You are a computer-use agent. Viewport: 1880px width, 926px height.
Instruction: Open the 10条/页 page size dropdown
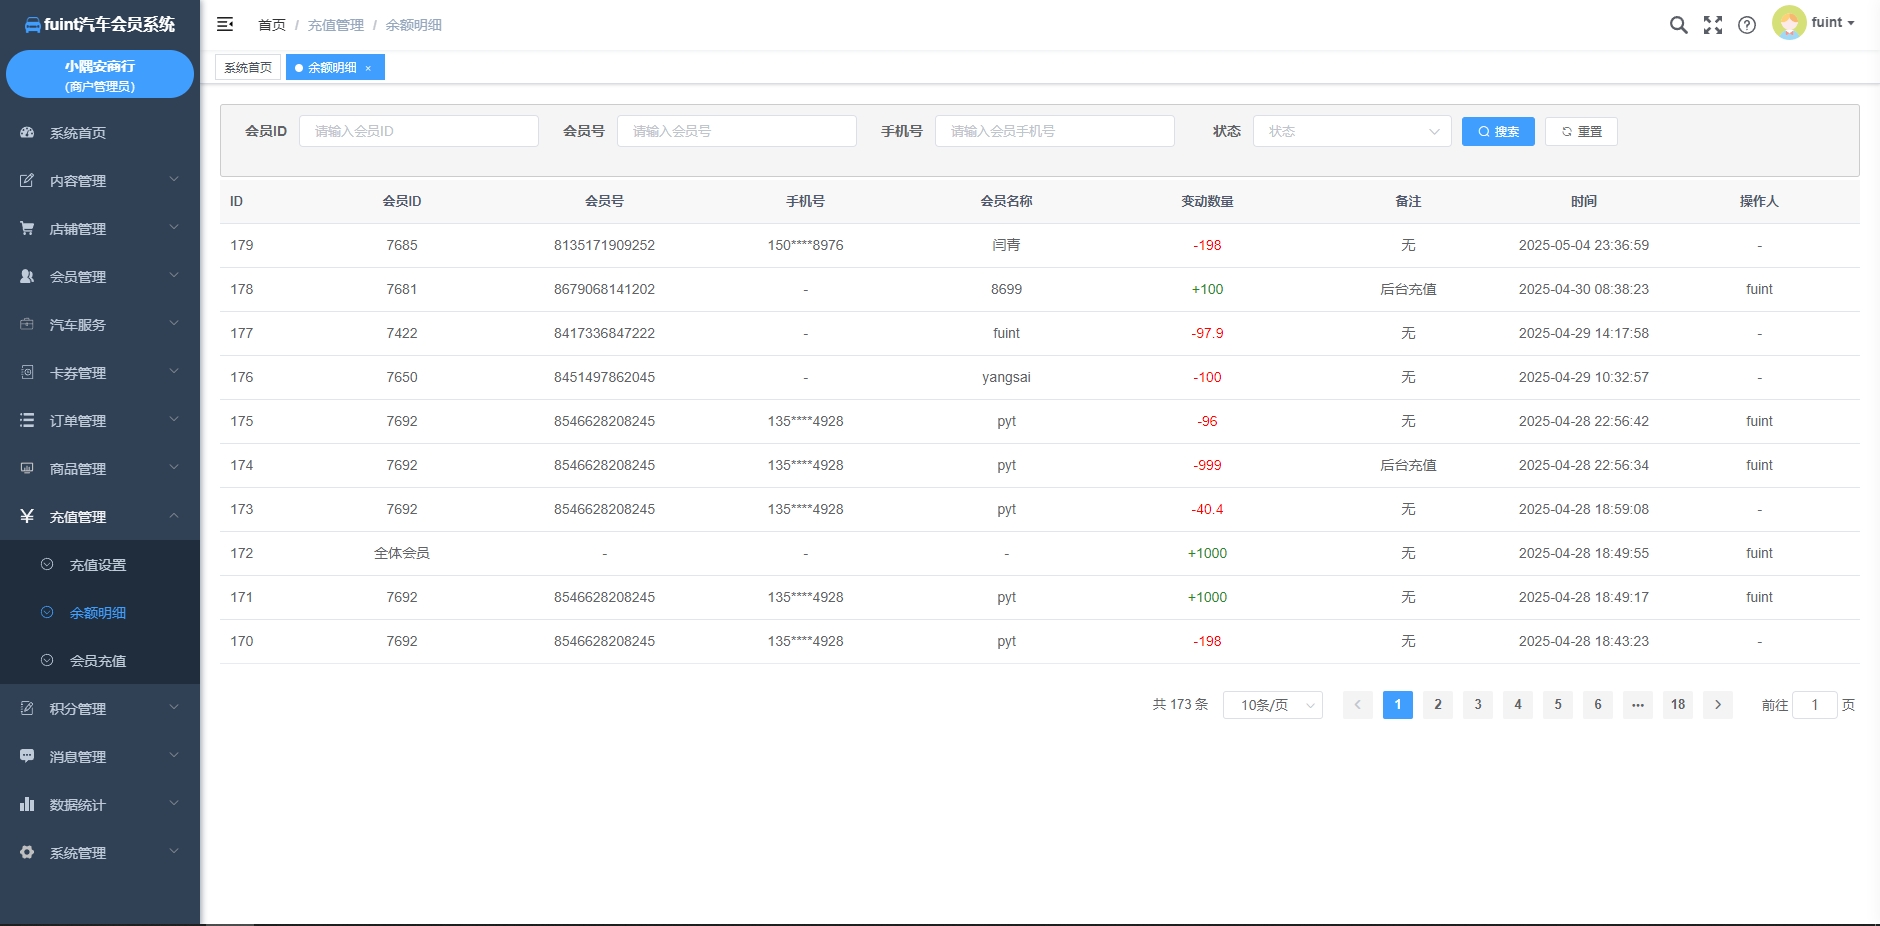[1272, 705]
